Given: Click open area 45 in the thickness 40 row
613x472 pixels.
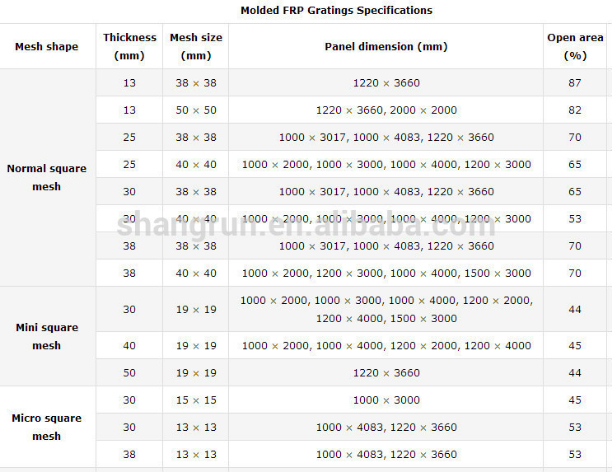Looking at the screenshot, I should pyautogui.click(x=575, y=346).
